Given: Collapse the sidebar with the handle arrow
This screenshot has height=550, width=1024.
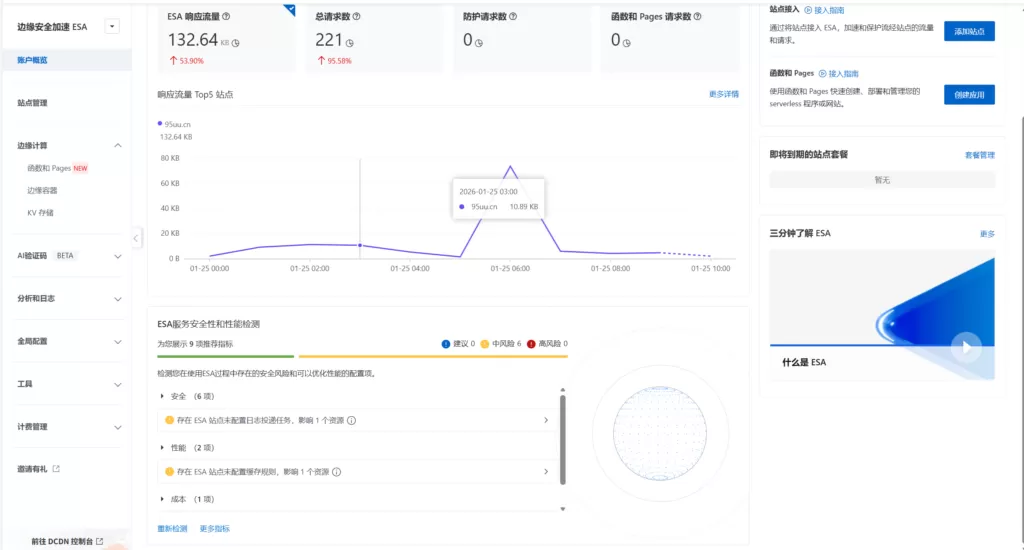Looking at the screenshot, I should 136,238.
